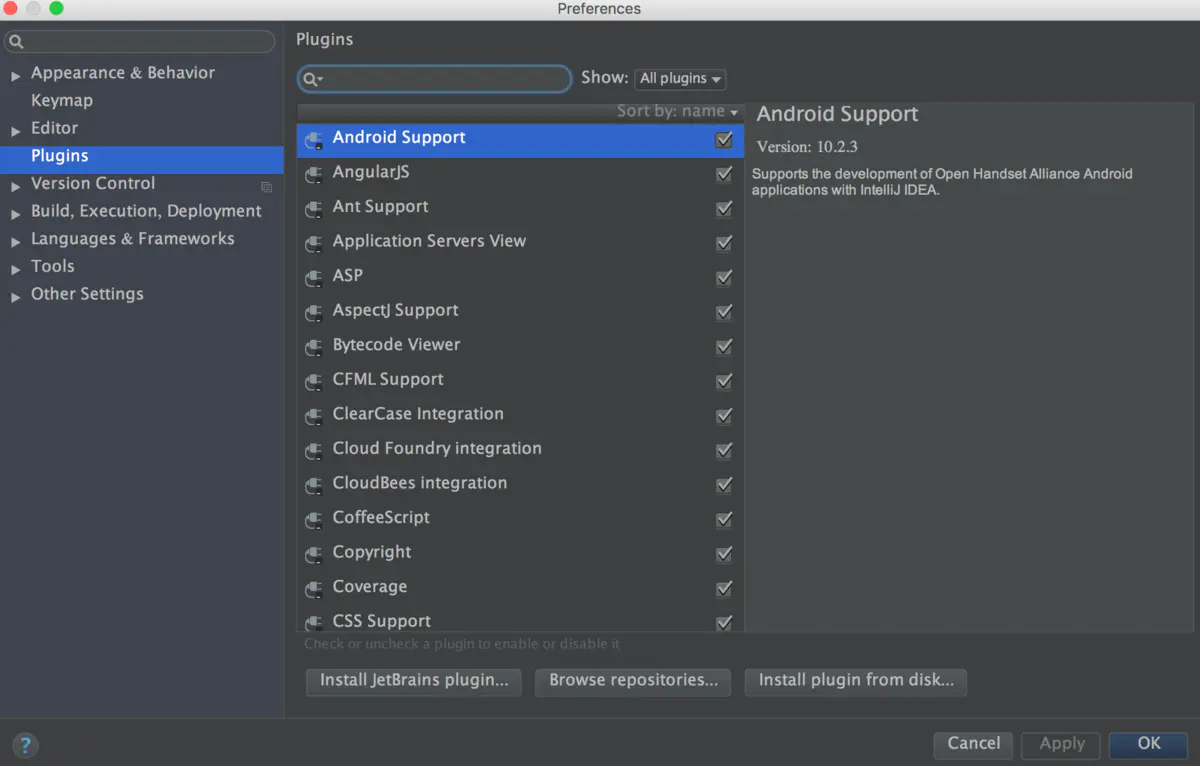Open Languages & Frameworks settings
The image size is (1200, 766).
133,239
